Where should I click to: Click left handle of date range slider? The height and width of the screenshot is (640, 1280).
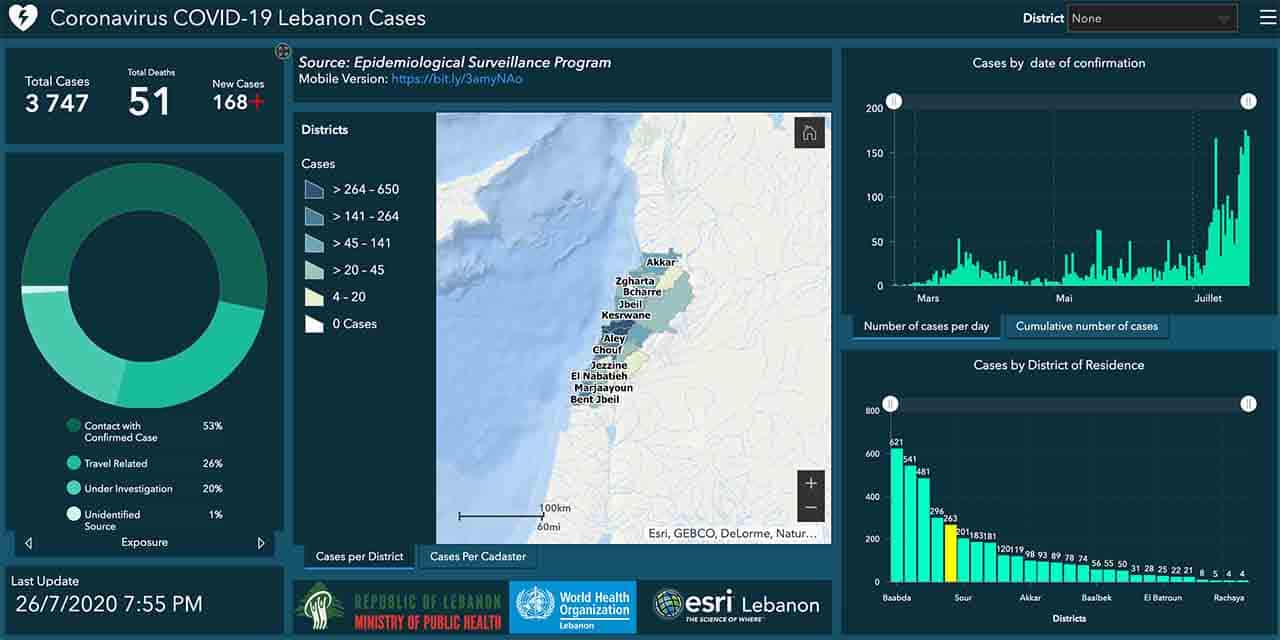[894, 101]
